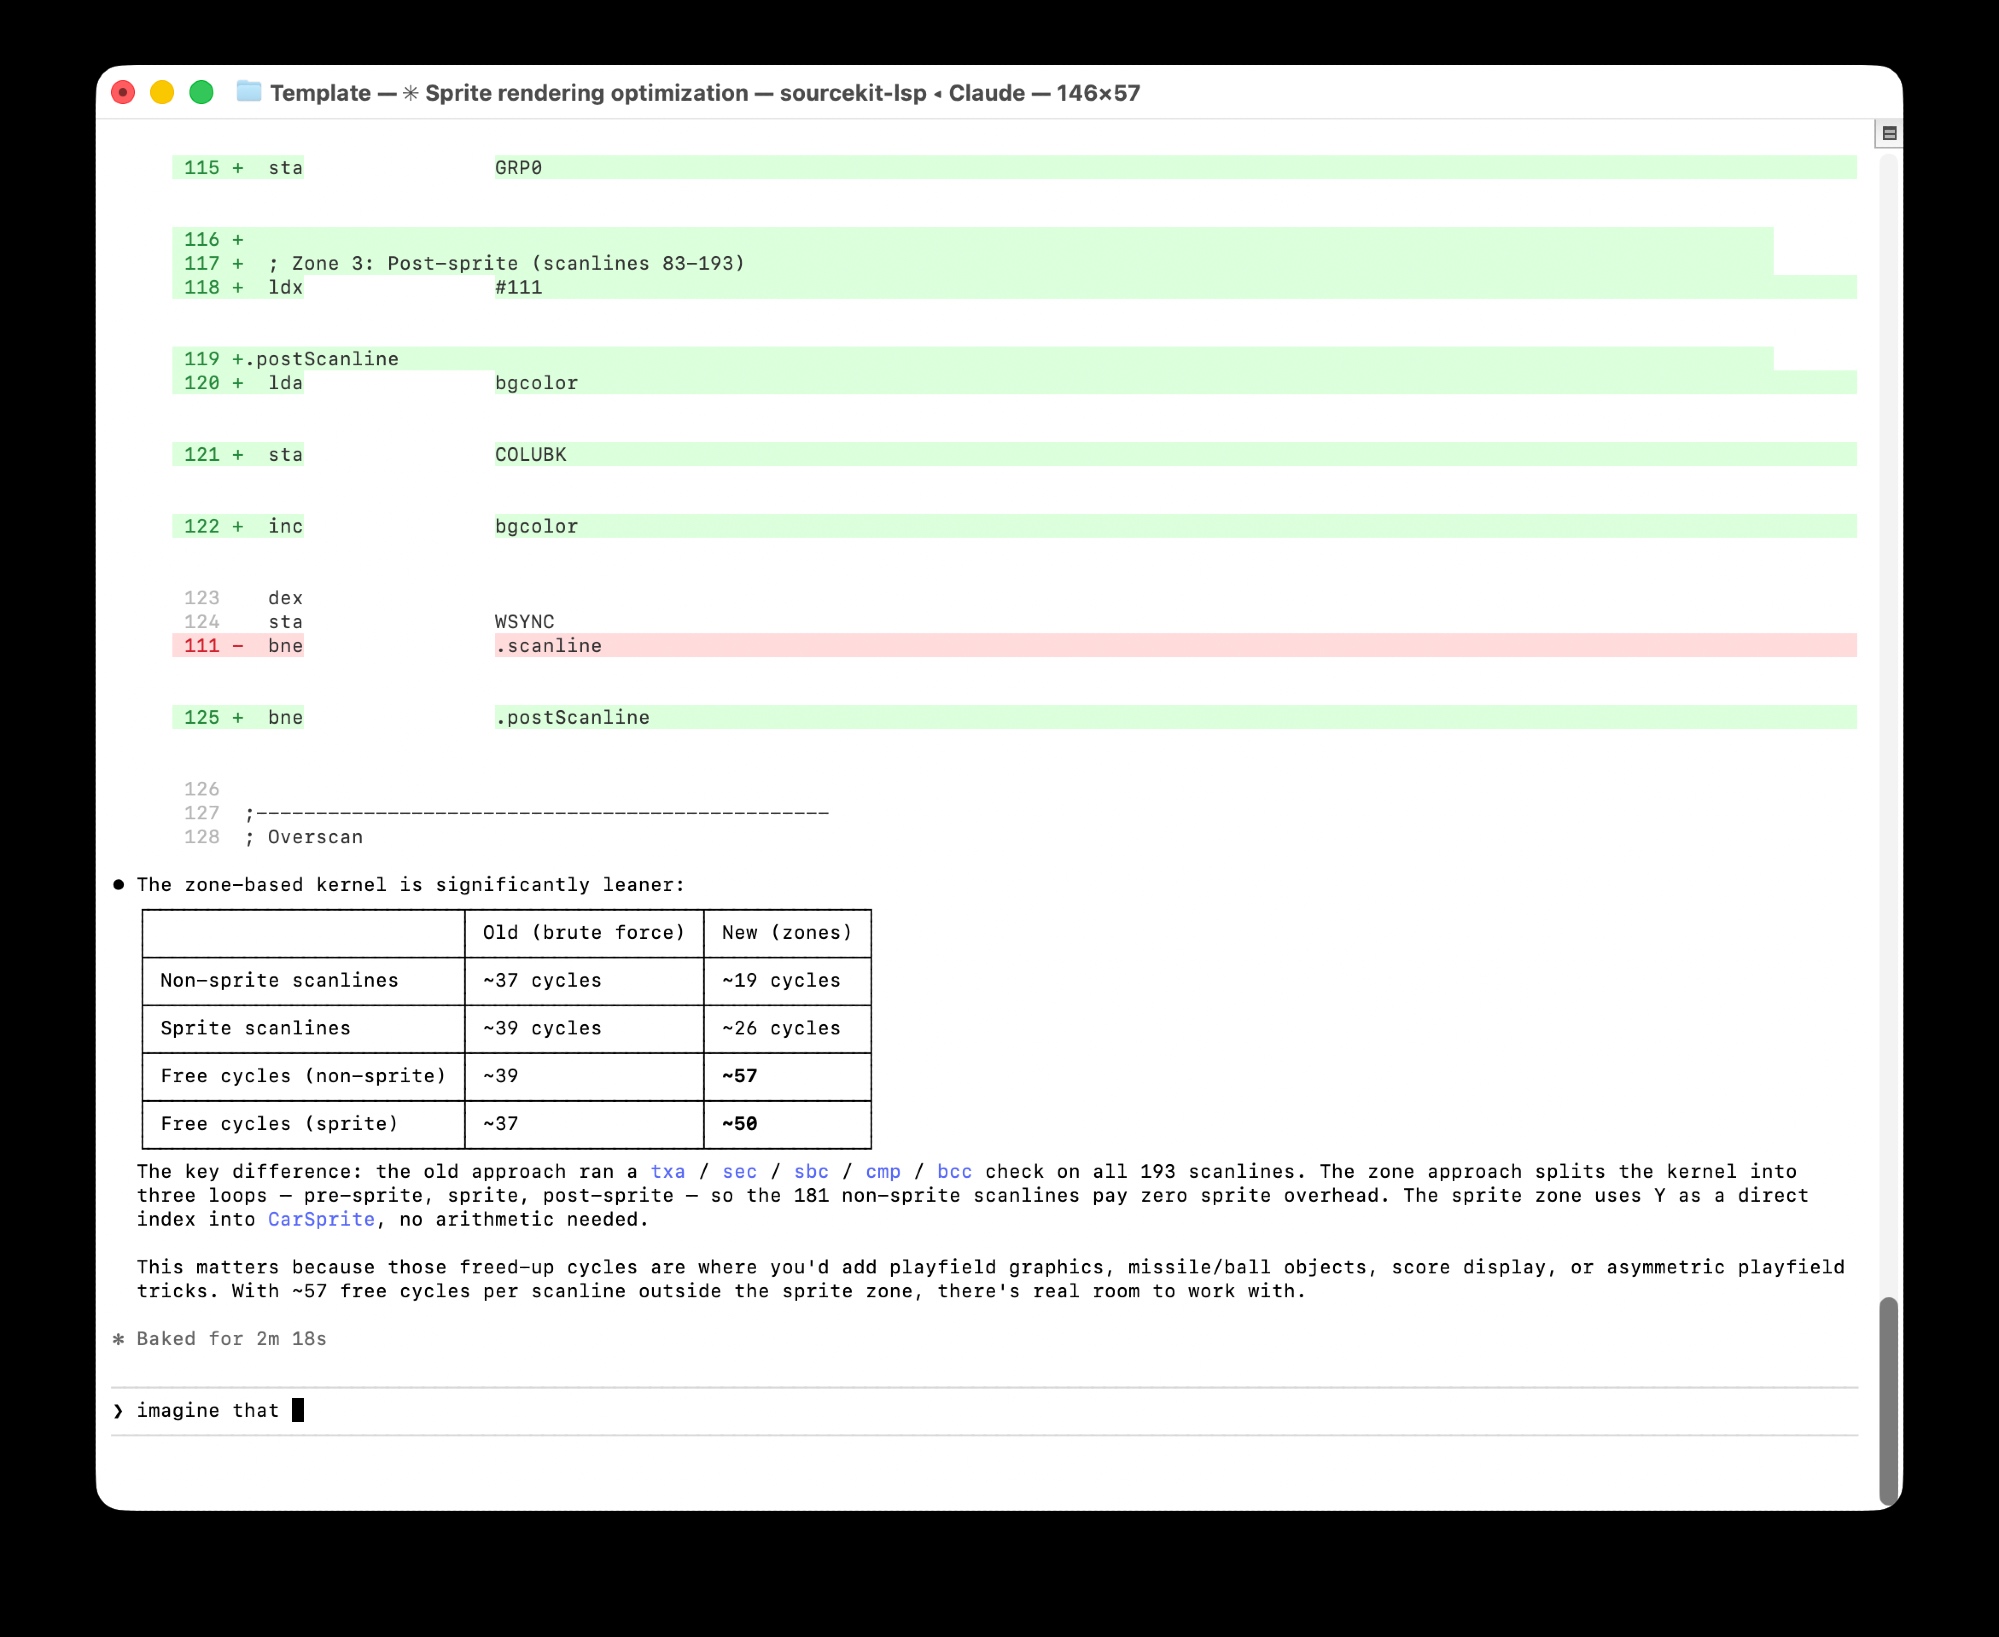Click the window title 'Sprite rendering optimization'
The height and width of the screenshot is (1637, 1999).
(586, 93)
